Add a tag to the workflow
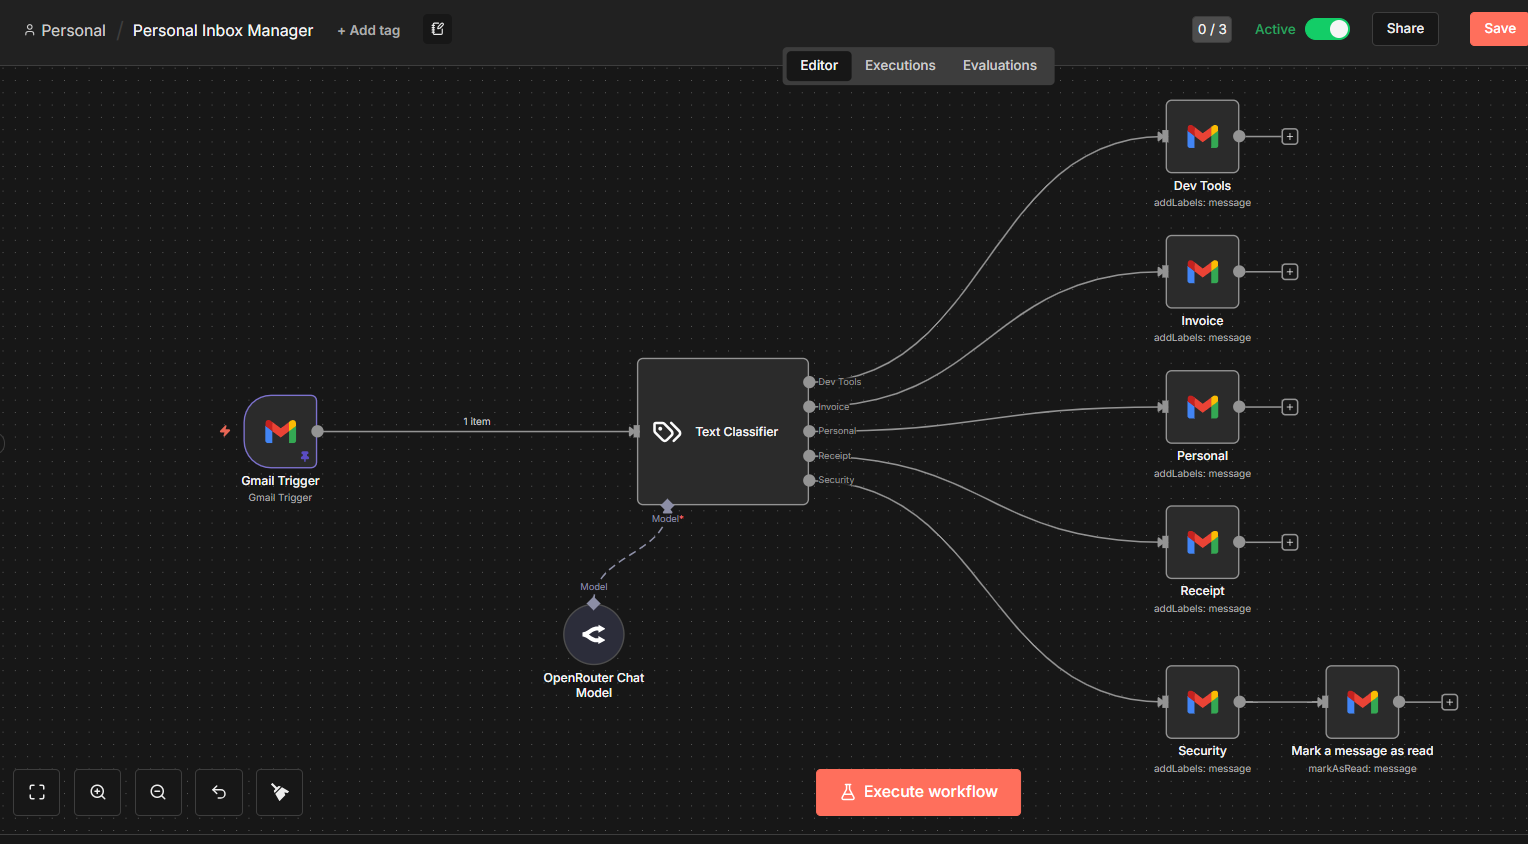This screenshot has height=844, width=1528. [x=368, y=30]
